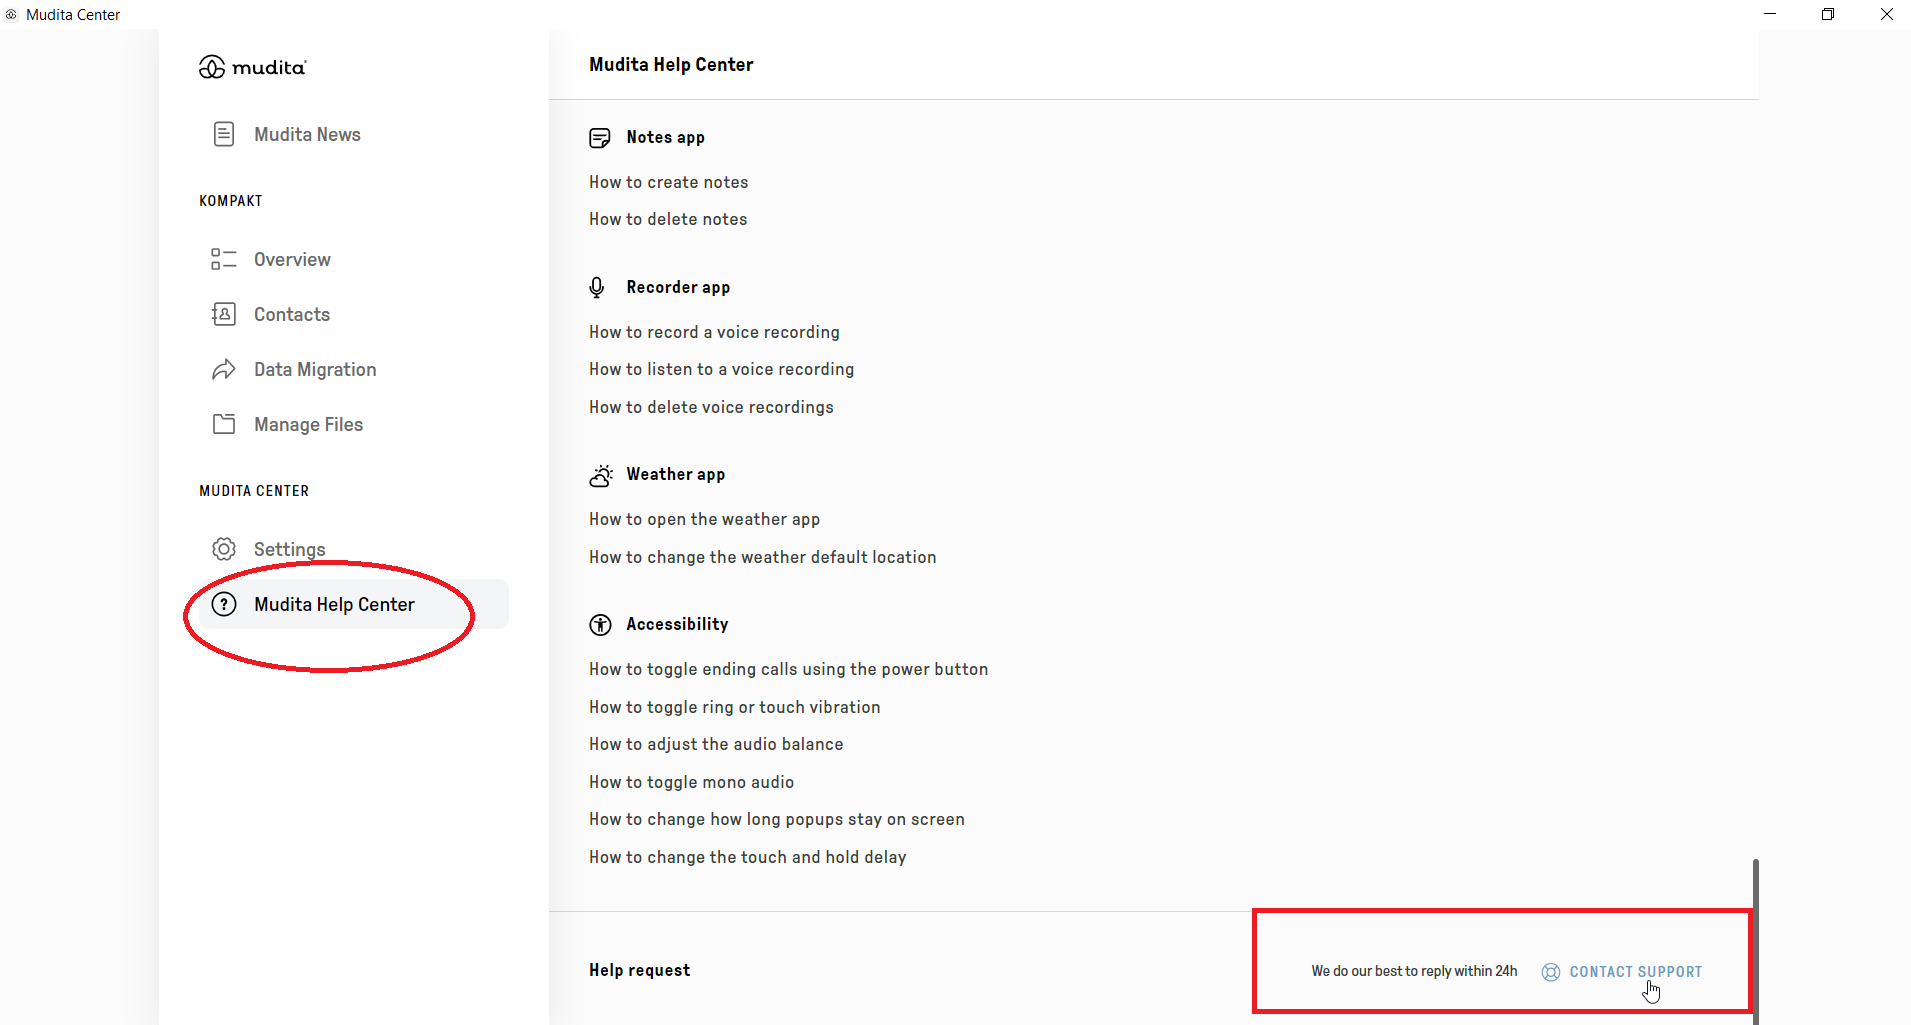Viewport: 1911px width, 1025px height.
Task: Open the Mudita News section
Action: pyautogui.click(x=307, y=134)
